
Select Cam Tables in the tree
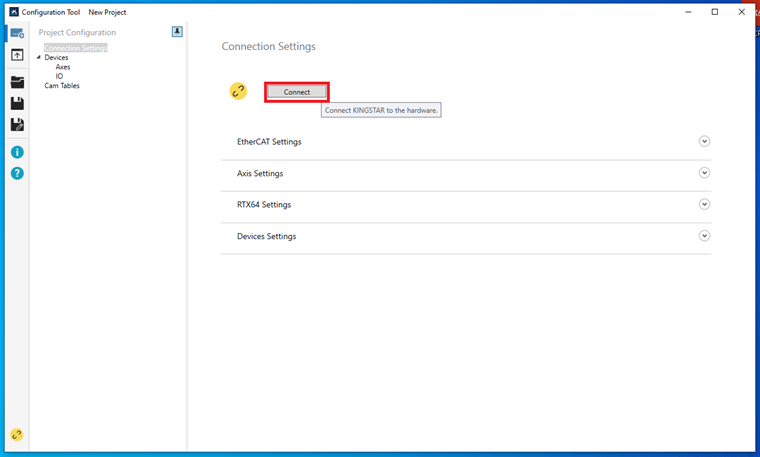point(62,86)
